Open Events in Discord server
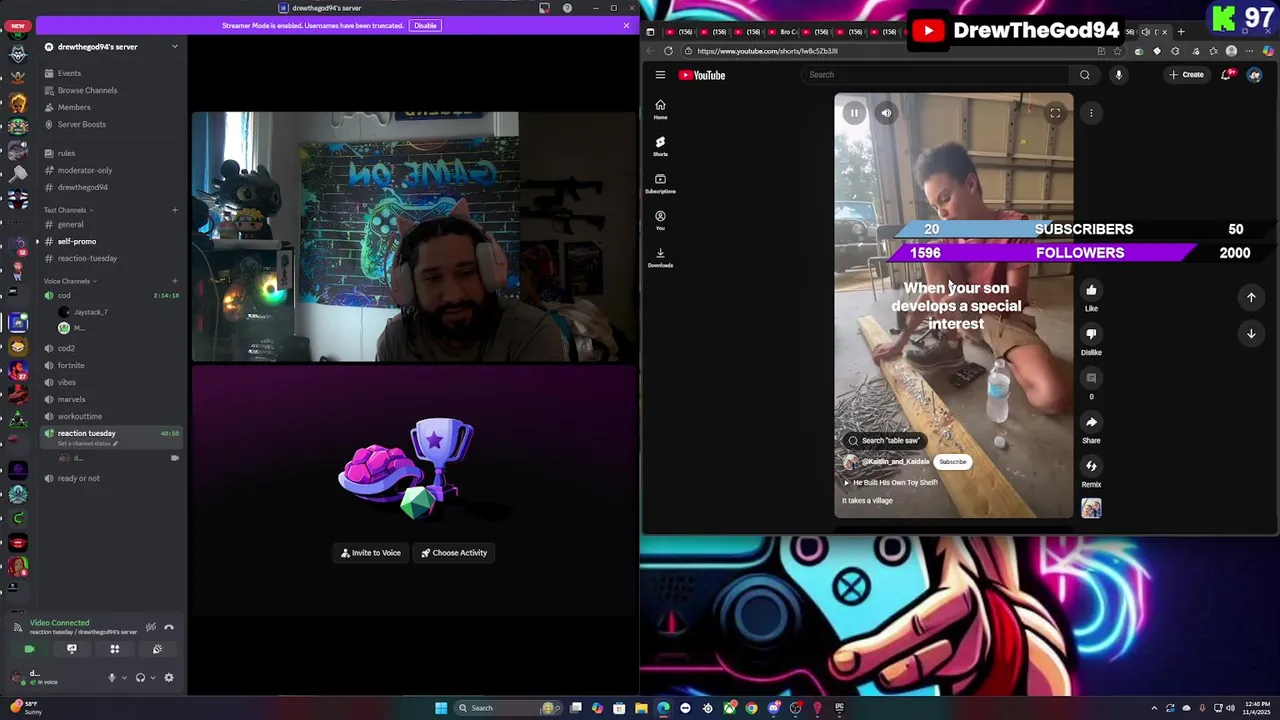Image resolution: width=1280 pixels, height=720 pixels. pos(69,73)
